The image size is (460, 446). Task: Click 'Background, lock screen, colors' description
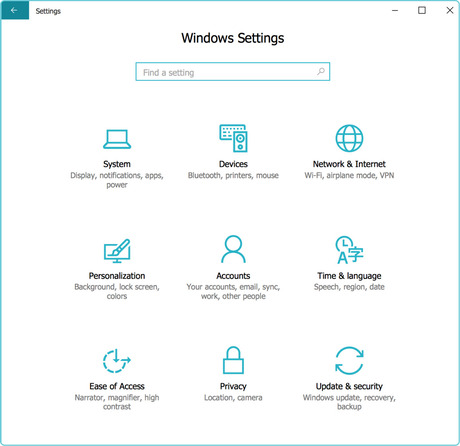pos(117,291)
